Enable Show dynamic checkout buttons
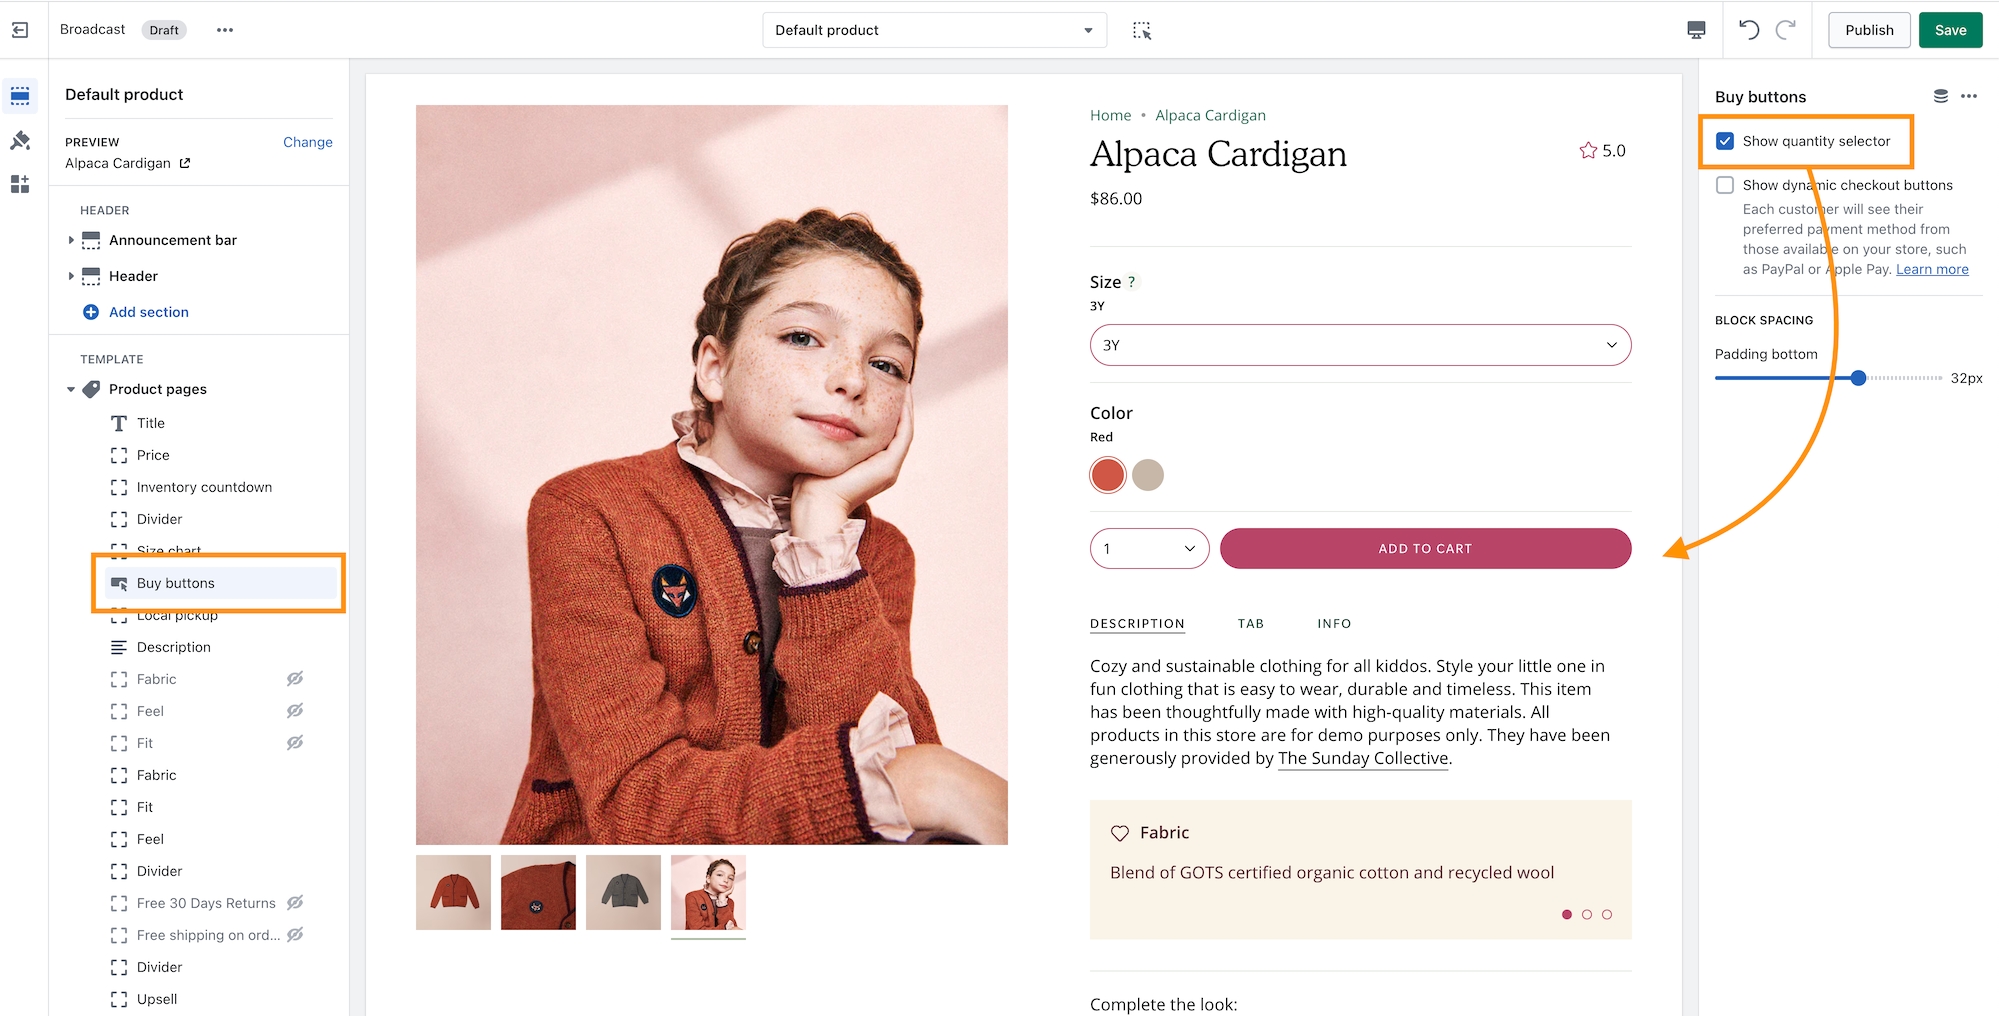The width and height of the screenshot is (1999, 1016). (1725, 185)
